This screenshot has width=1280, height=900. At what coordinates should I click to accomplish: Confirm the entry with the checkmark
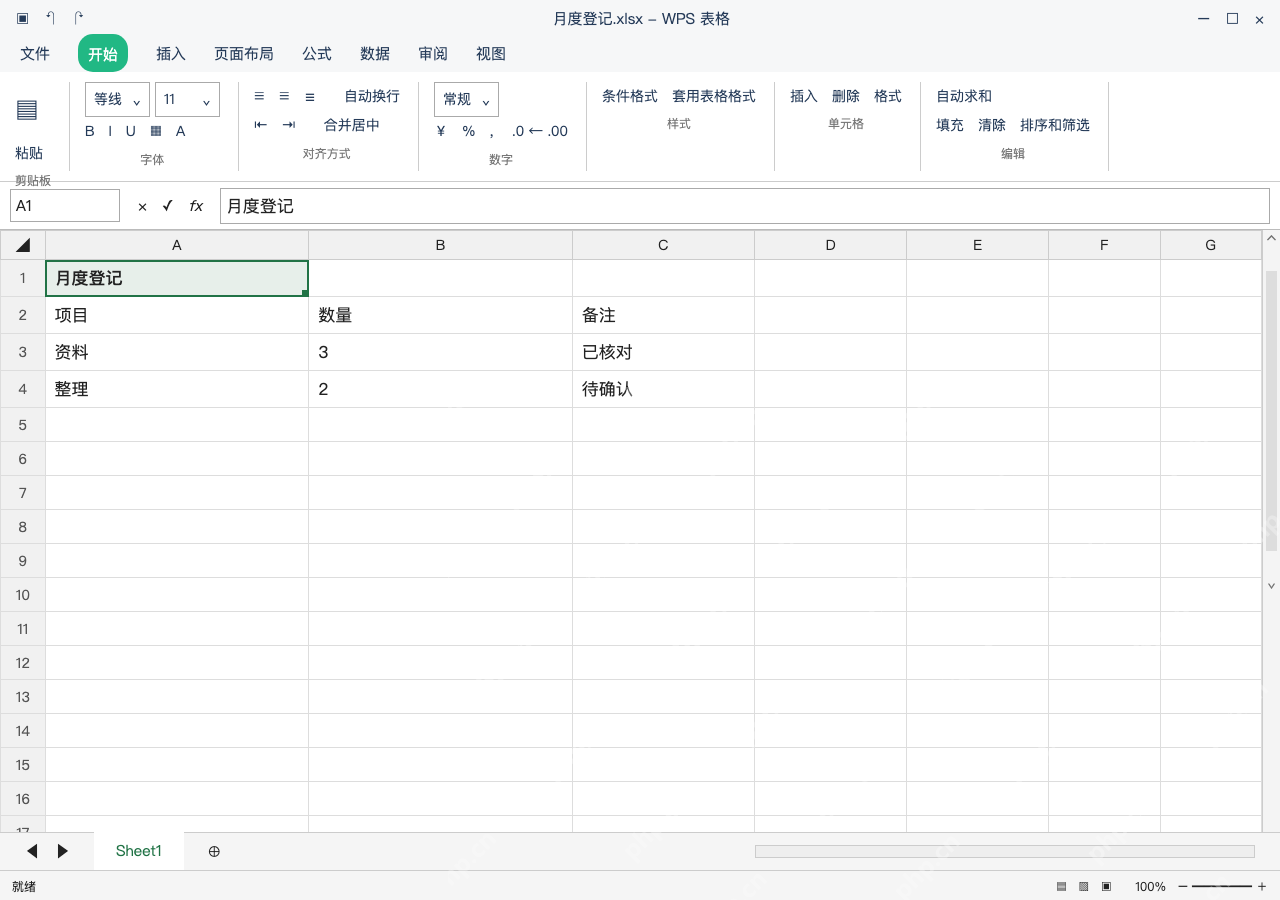[167, 206]
